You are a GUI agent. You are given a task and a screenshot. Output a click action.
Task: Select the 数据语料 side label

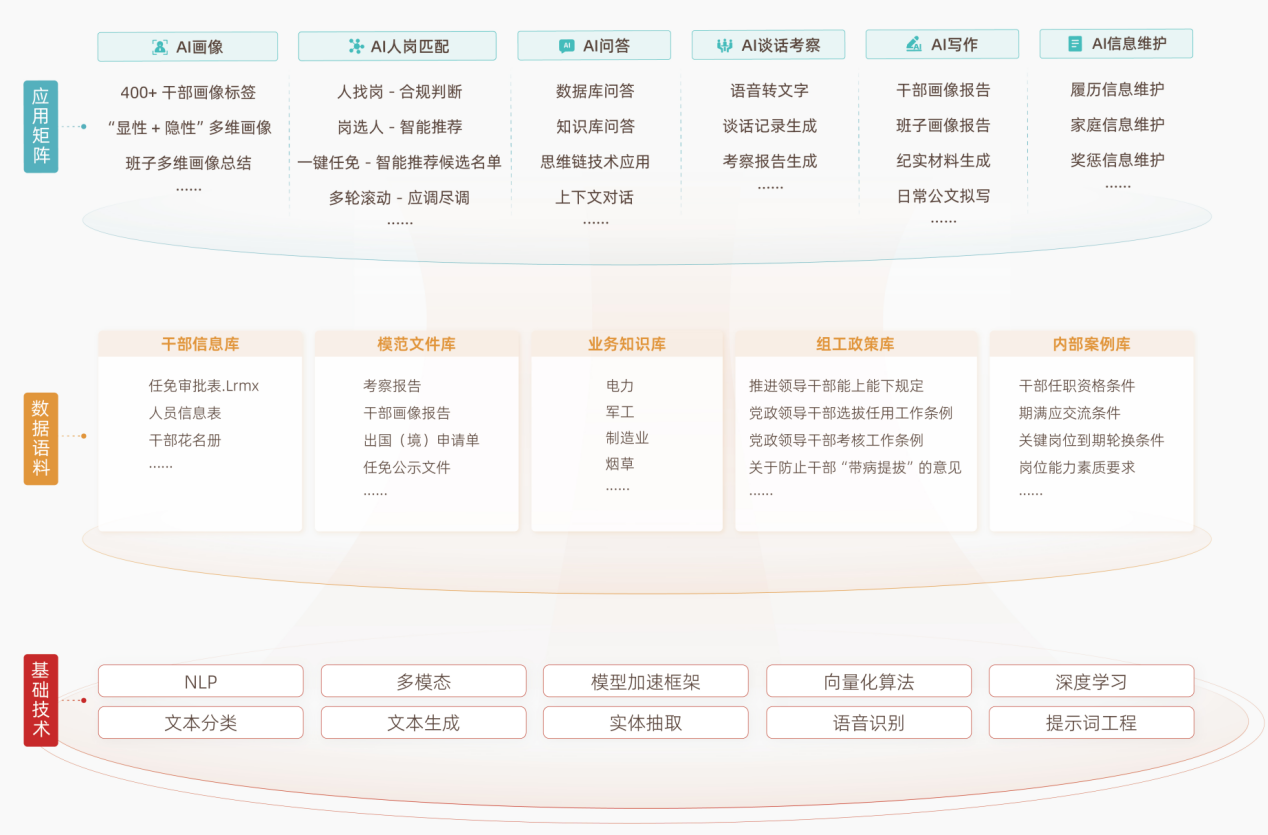(40, 438)
